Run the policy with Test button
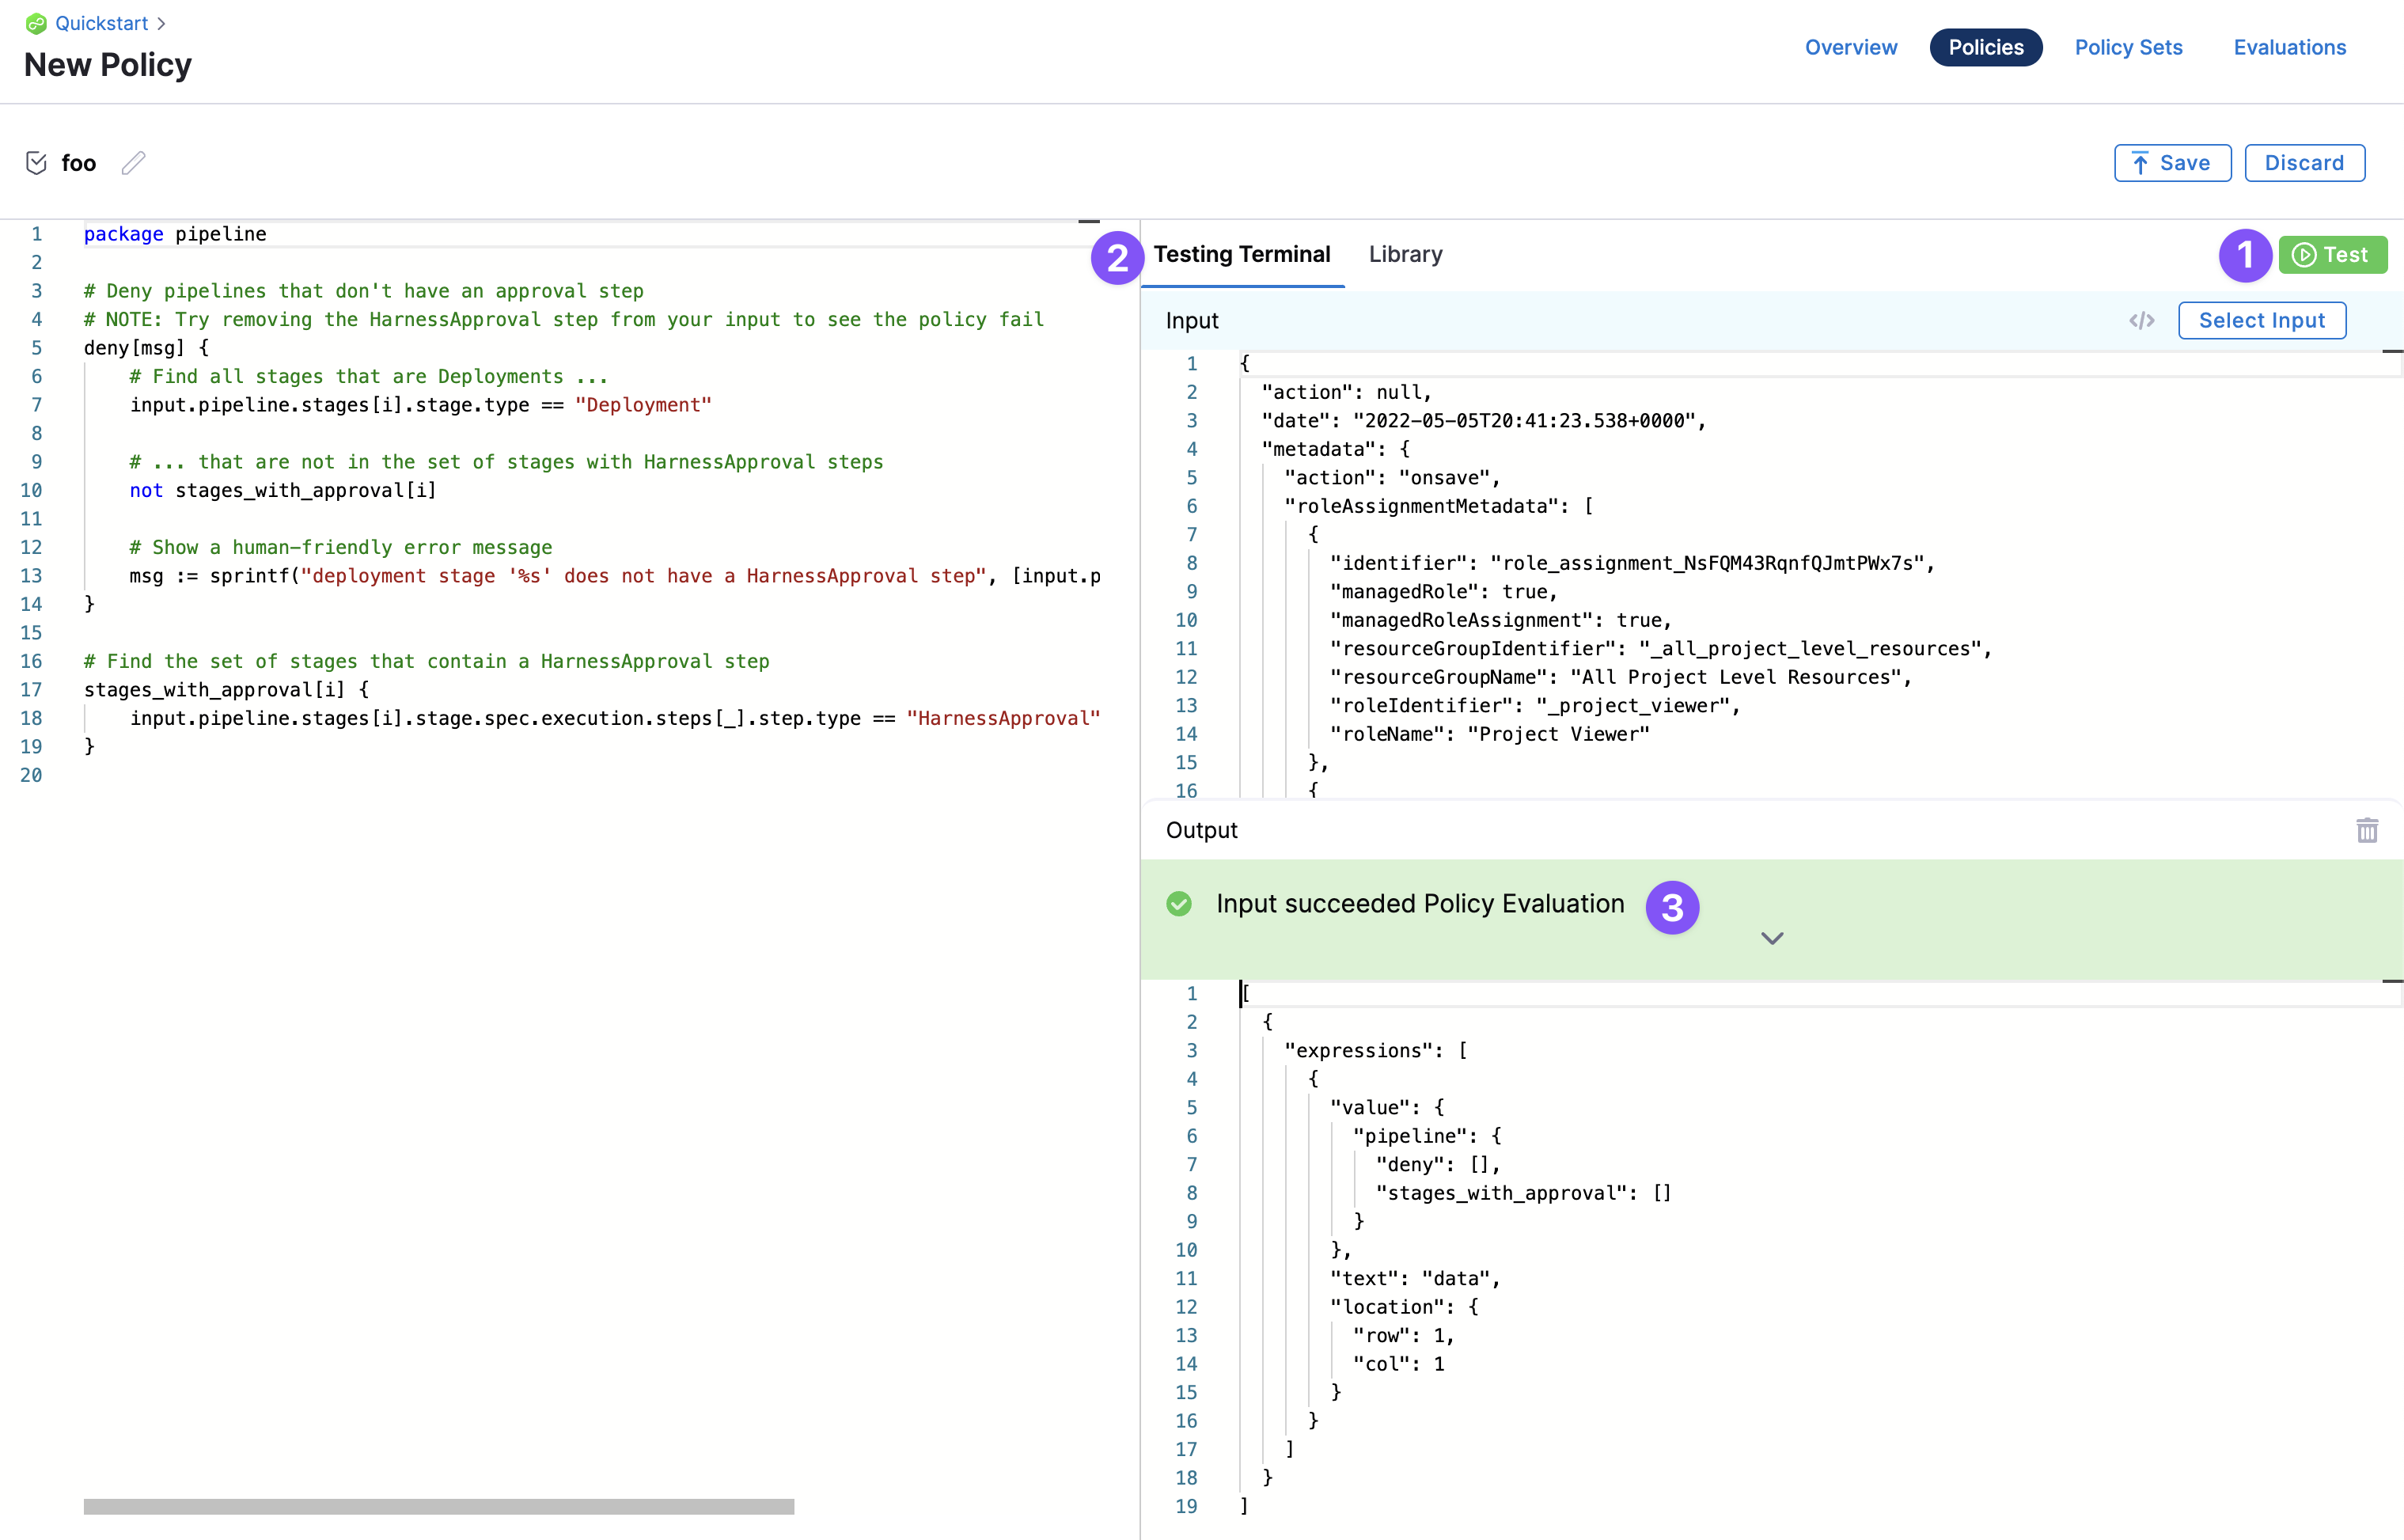 click(2332, 255)
